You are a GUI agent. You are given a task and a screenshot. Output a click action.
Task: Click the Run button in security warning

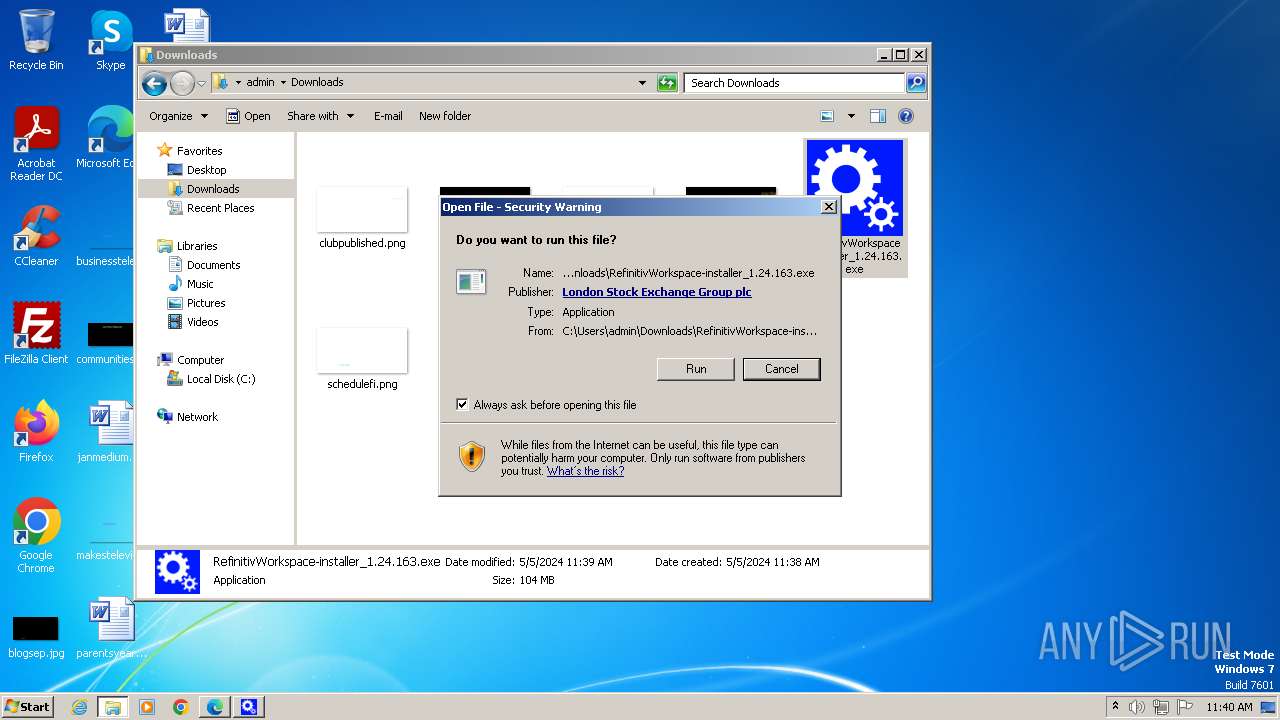coord(696,369)
